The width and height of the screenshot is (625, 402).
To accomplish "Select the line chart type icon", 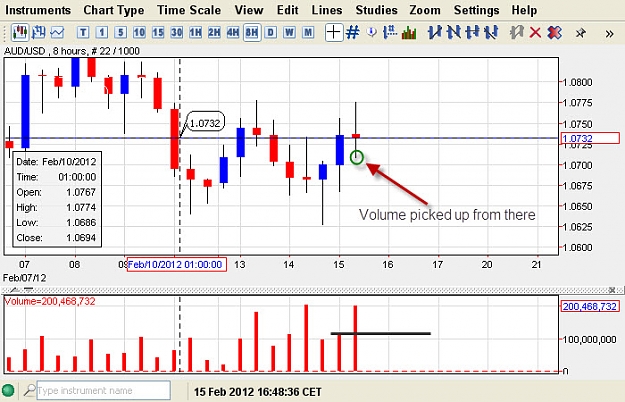I will [x=57, y=33].
